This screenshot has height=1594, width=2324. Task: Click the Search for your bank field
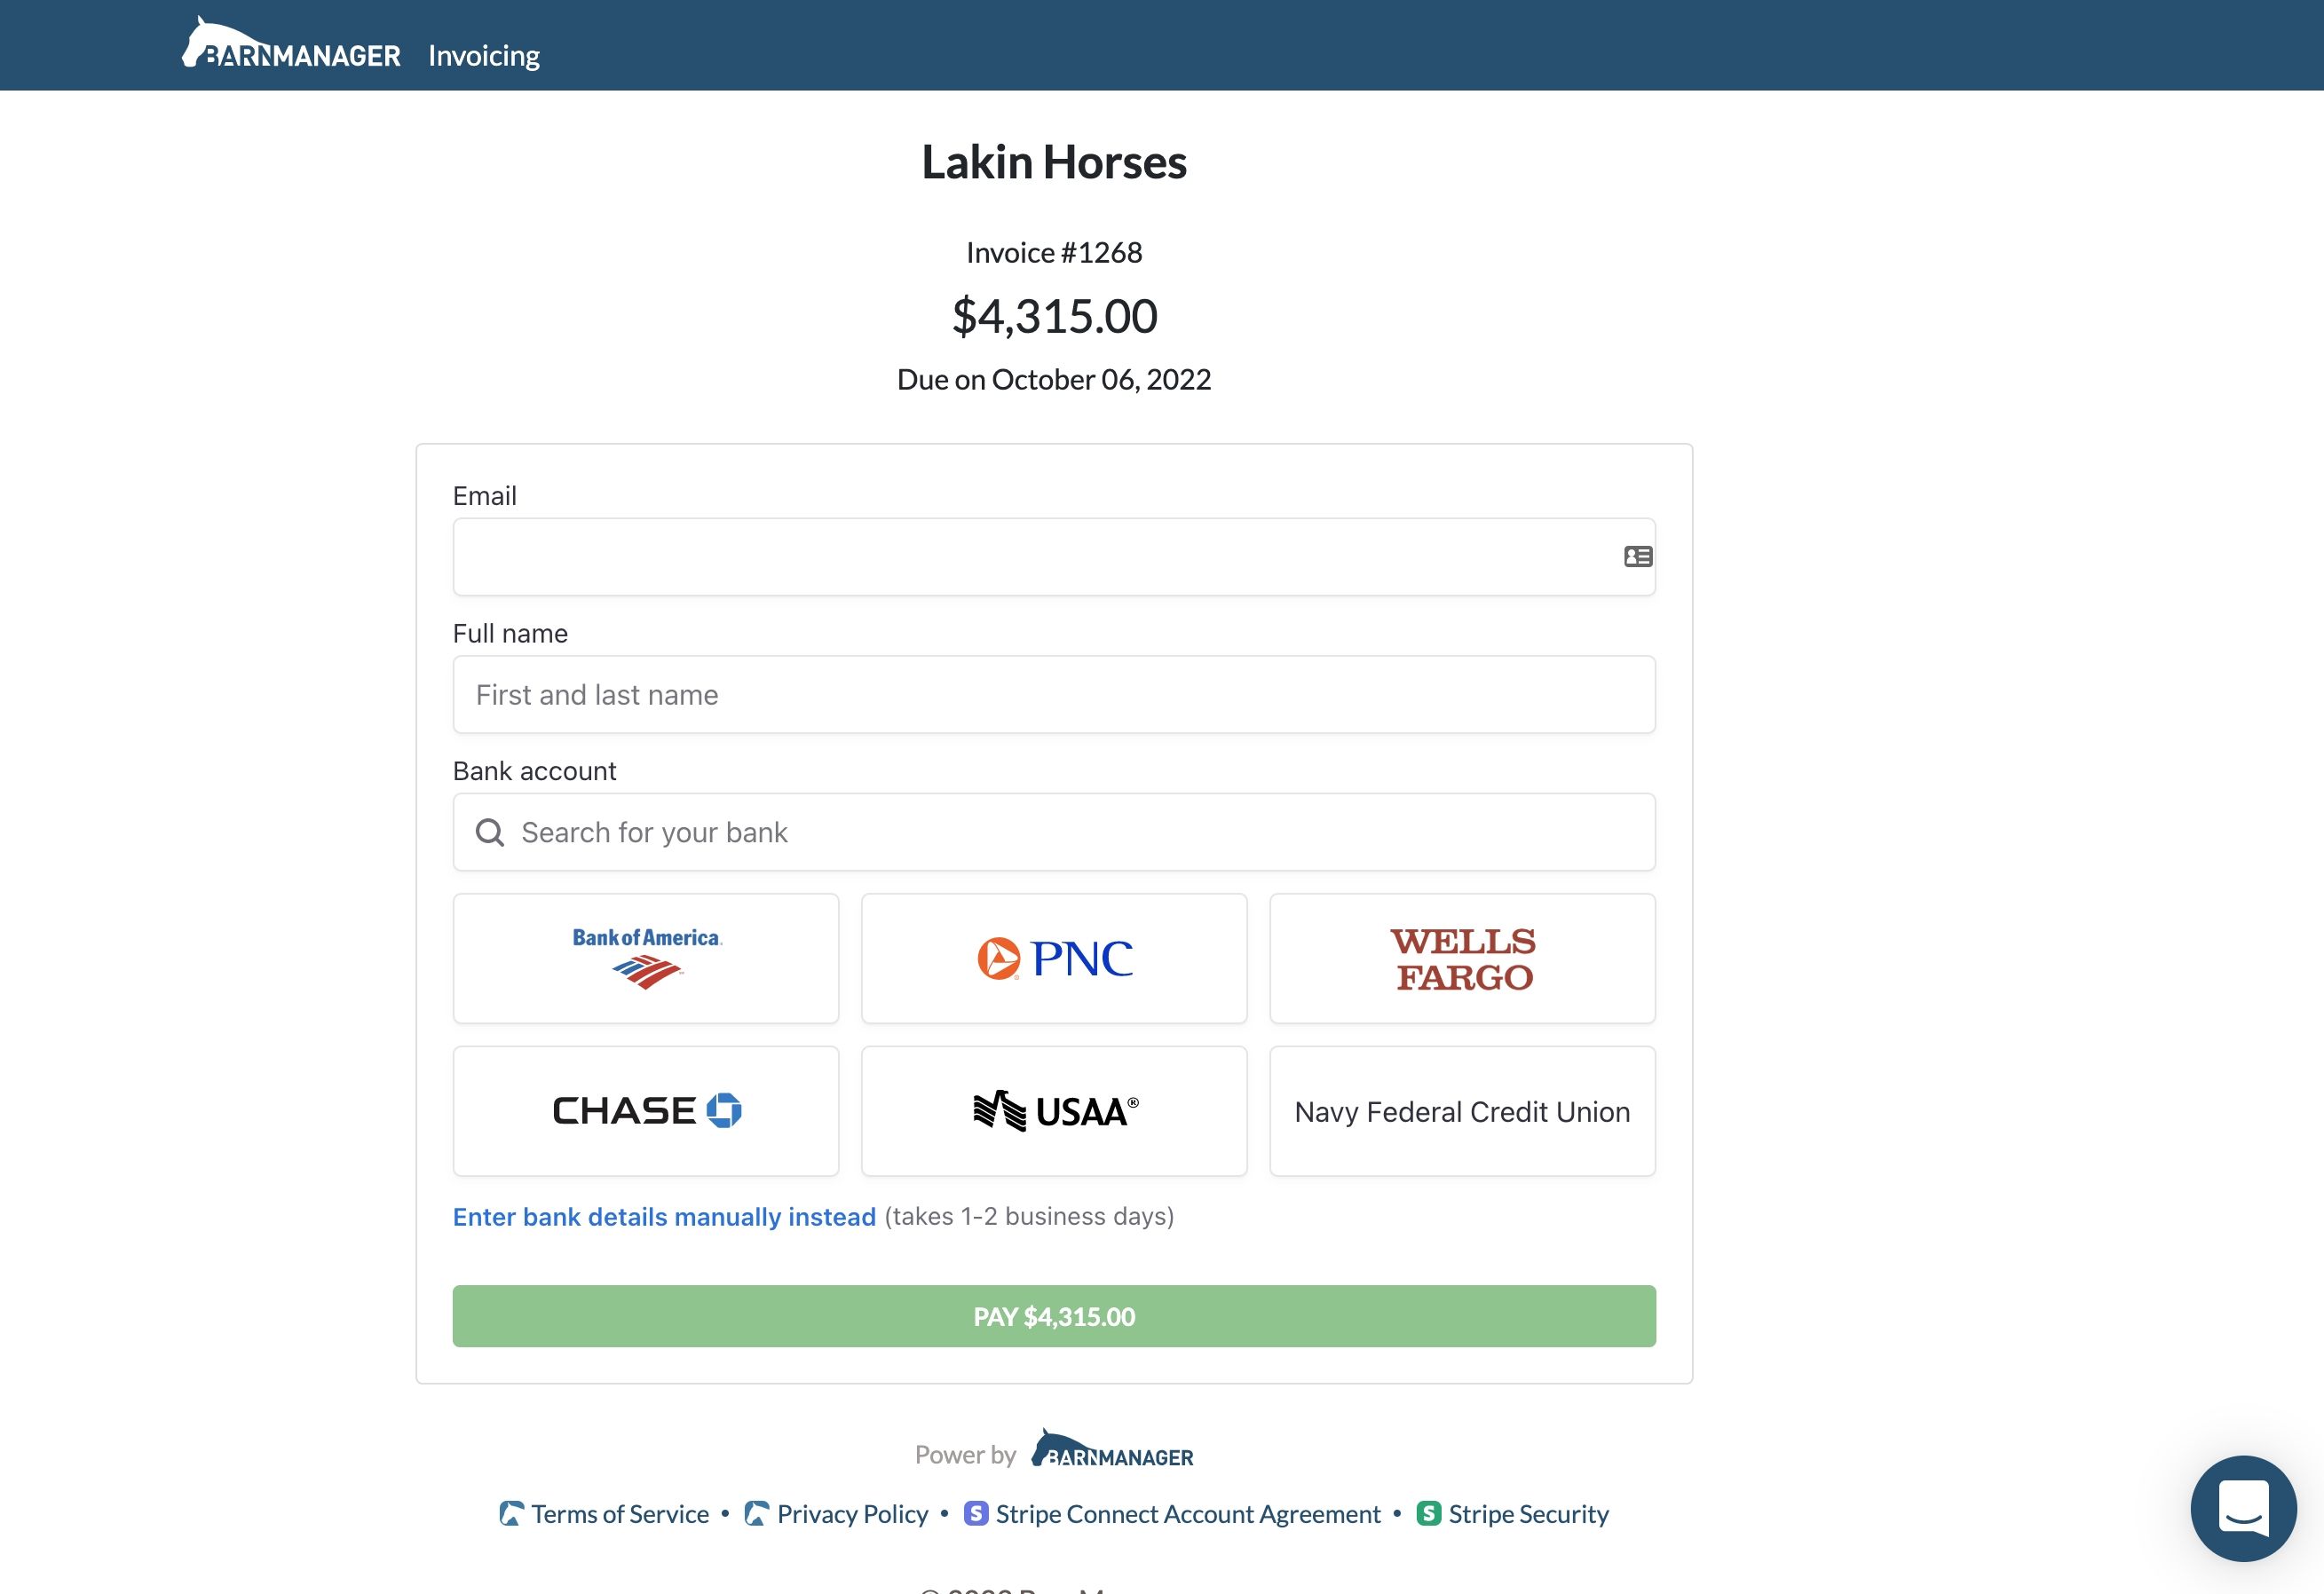point(1054,832)
